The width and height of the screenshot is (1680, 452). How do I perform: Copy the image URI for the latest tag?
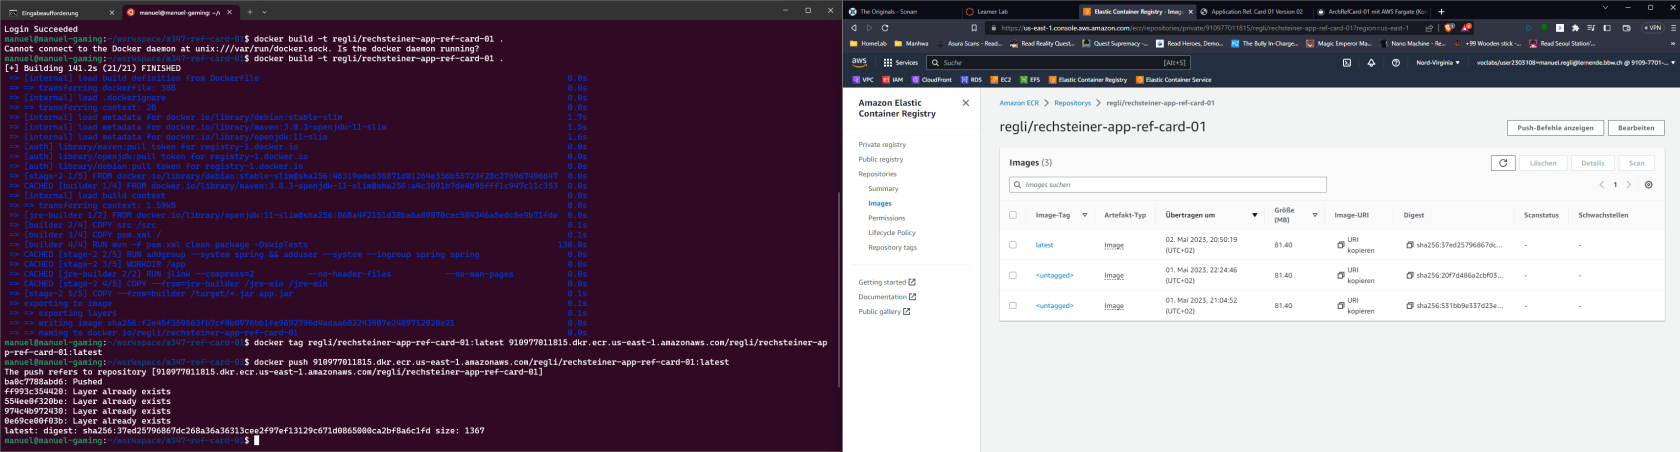tap(1341, 245)
